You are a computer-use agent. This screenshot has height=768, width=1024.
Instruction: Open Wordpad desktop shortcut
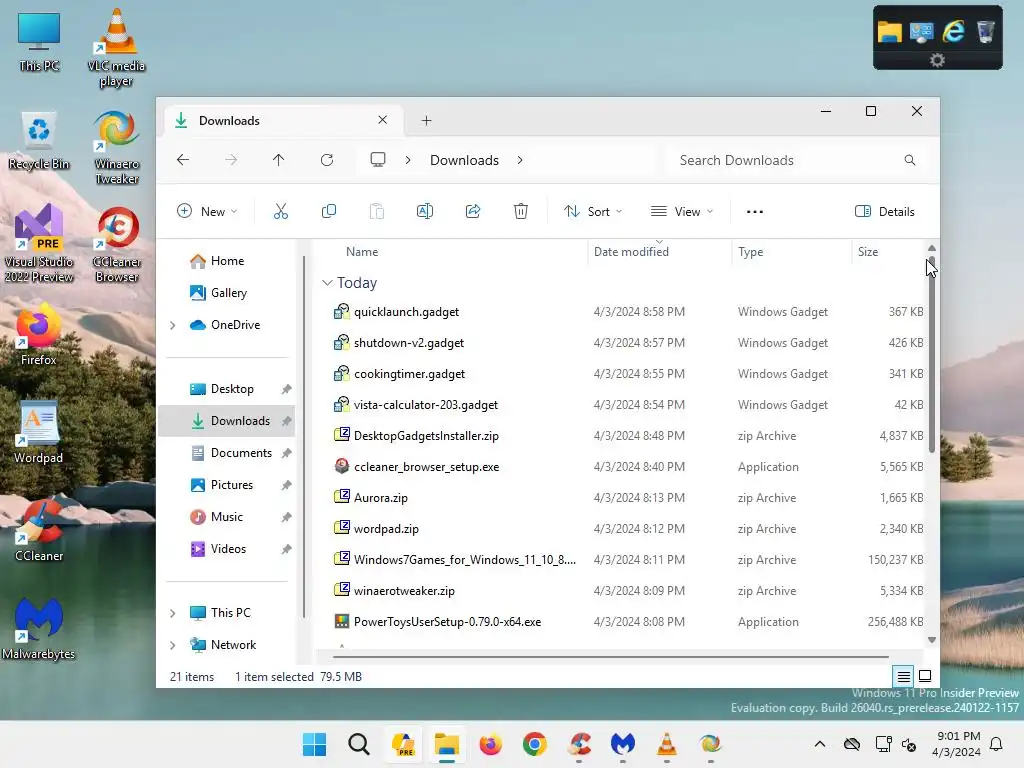[39, 432]
